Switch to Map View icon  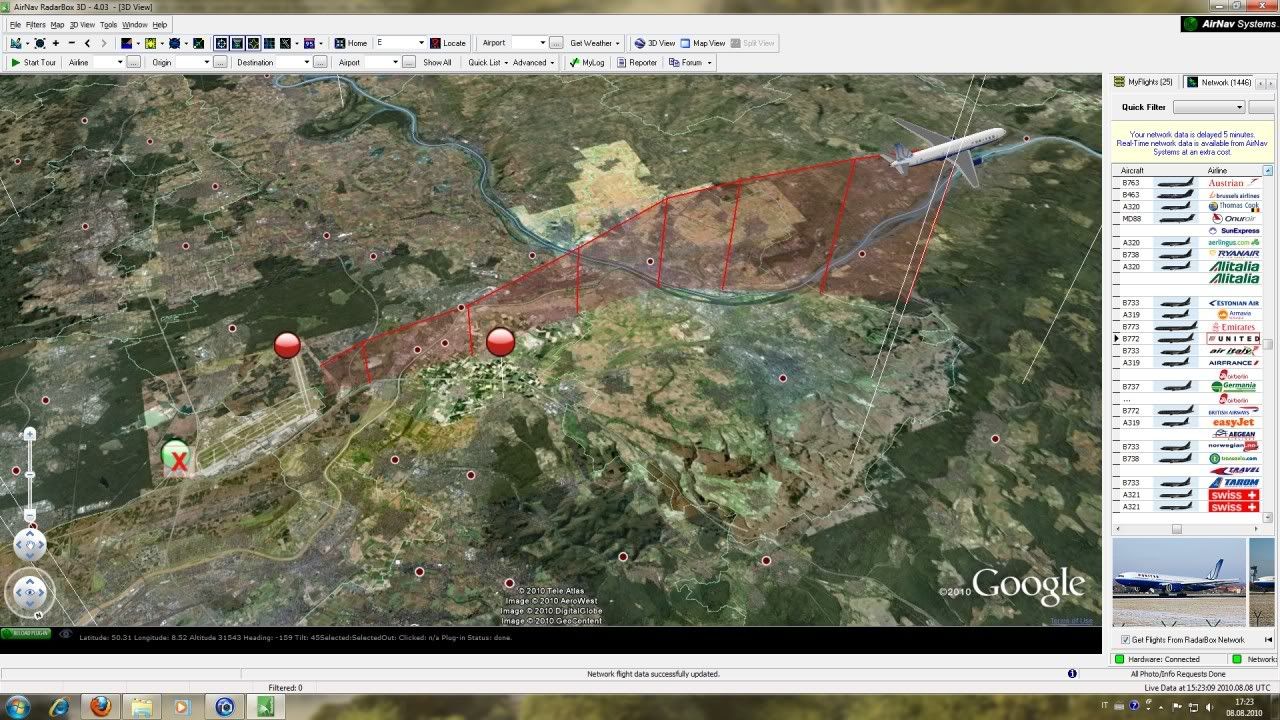[685, 43]
